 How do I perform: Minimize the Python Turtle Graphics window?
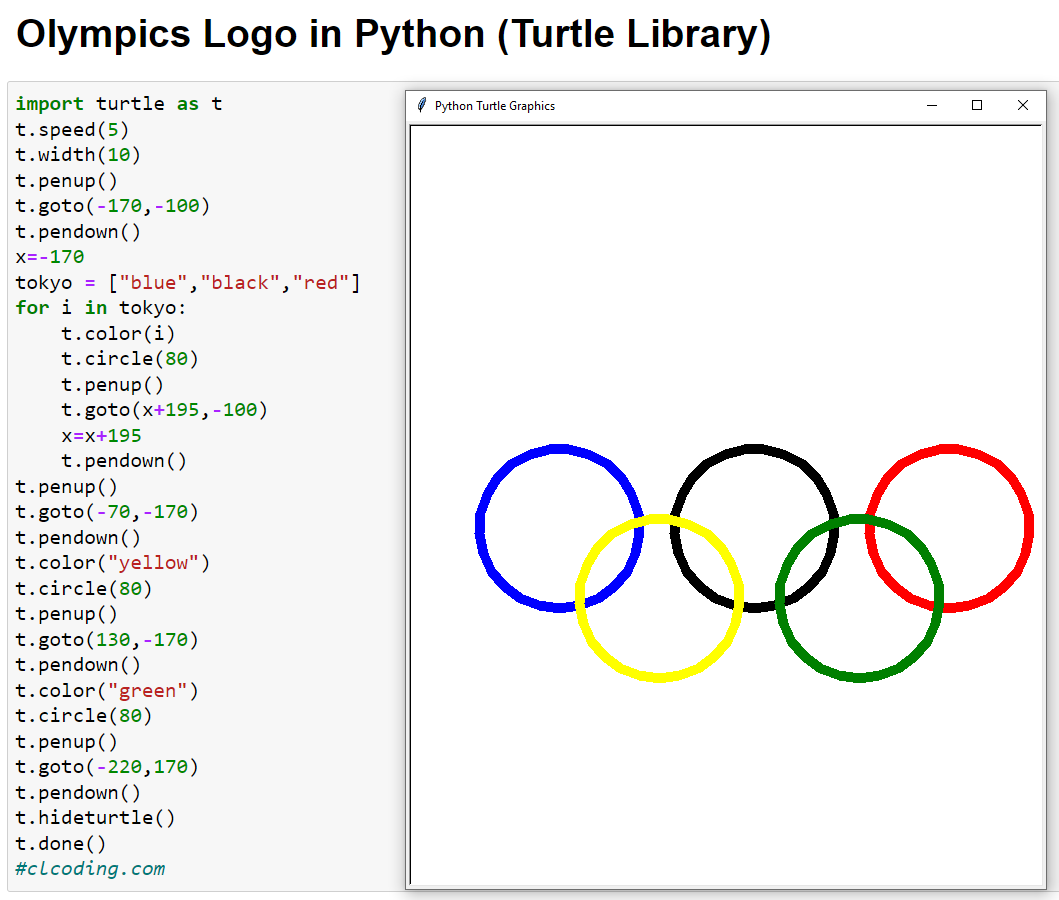tap(932, 105)
